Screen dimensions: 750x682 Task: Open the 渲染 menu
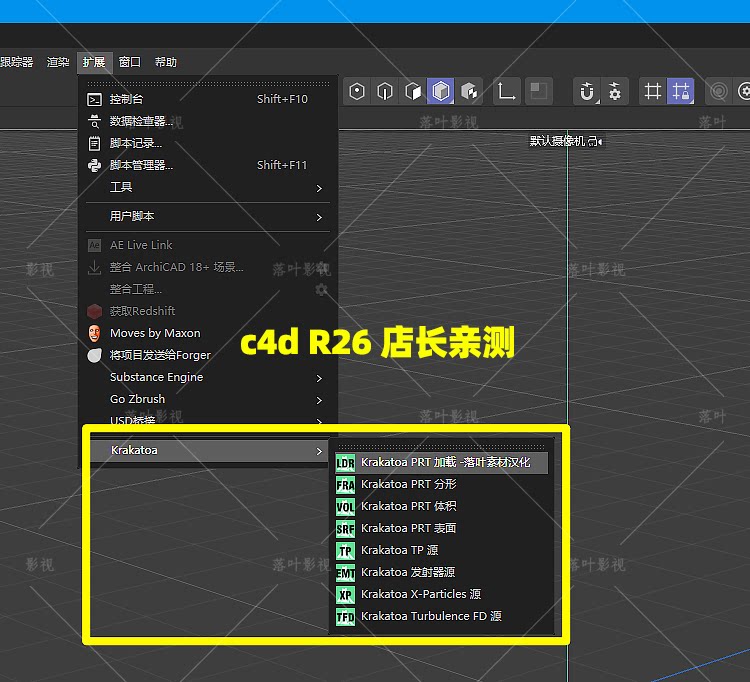tap(58, 62)
